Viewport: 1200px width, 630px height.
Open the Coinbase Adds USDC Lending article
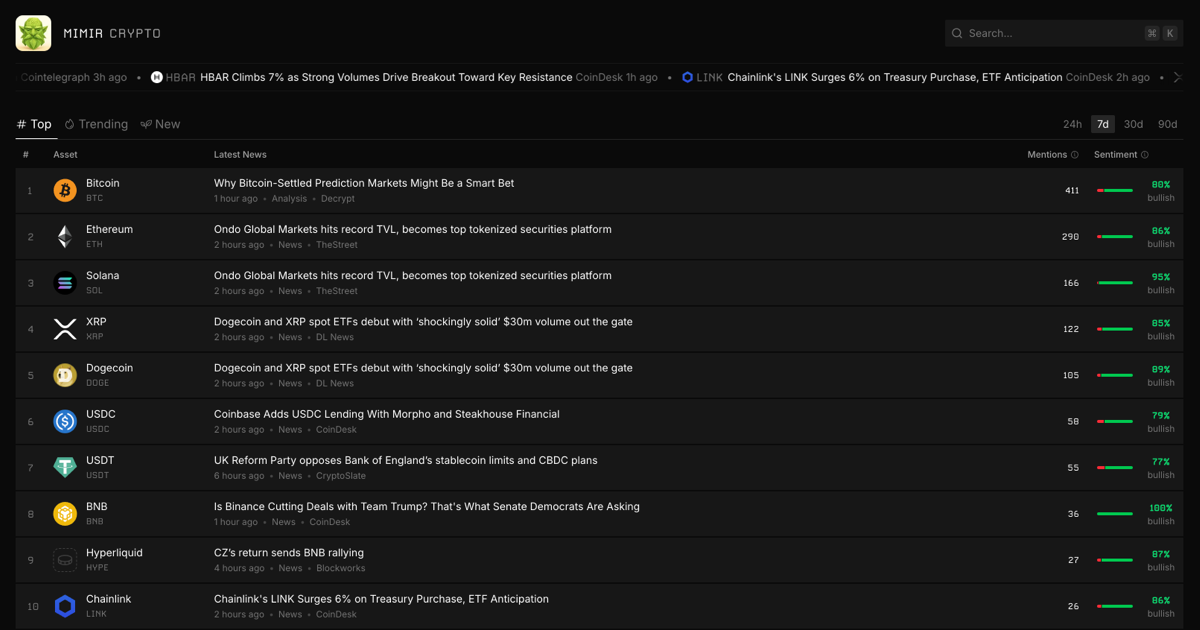pyautogui.click(x=387, y=414)
